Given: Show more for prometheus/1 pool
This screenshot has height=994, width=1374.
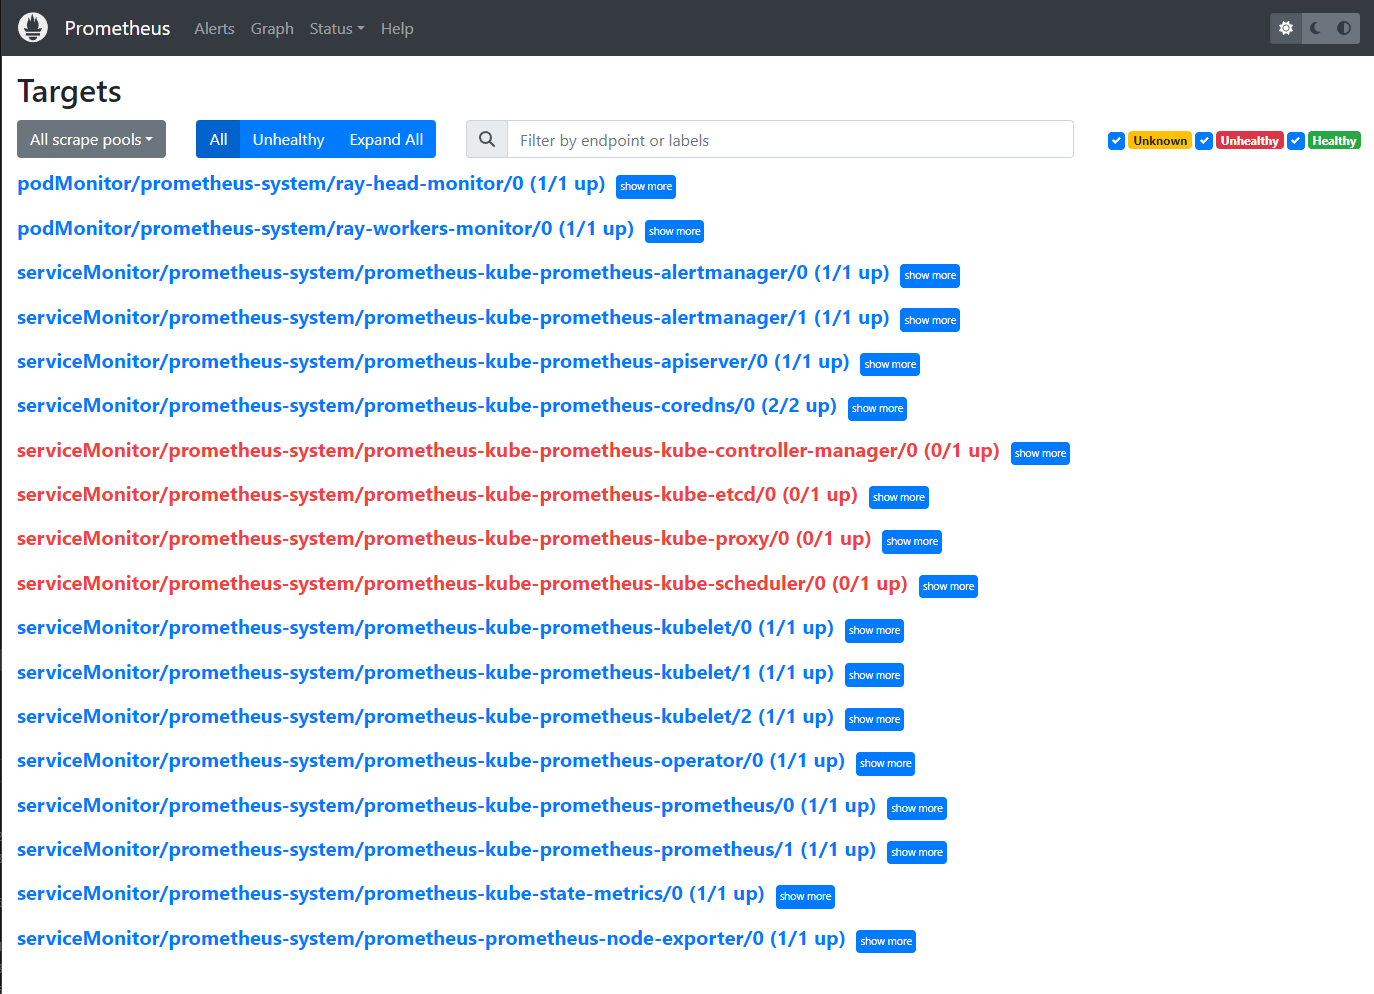Looking at the screenshot, I should tap(917, 853).
